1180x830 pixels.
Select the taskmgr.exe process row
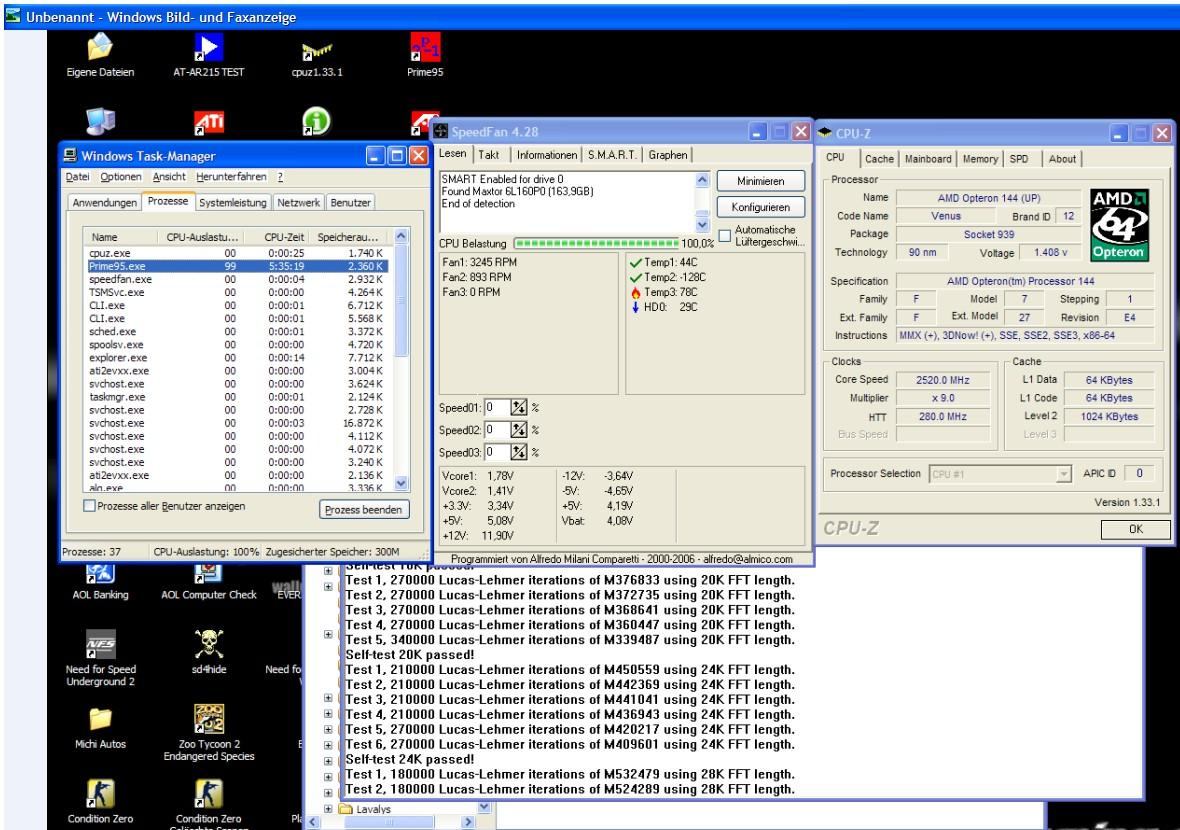click(x=238, y=397)
